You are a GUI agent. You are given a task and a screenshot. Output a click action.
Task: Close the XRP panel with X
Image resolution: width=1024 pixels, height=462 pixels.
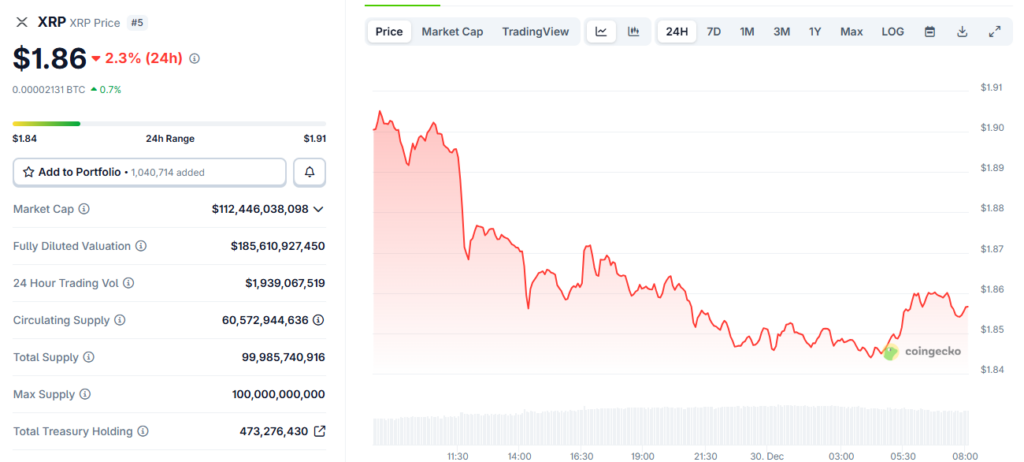pos(22,21)
